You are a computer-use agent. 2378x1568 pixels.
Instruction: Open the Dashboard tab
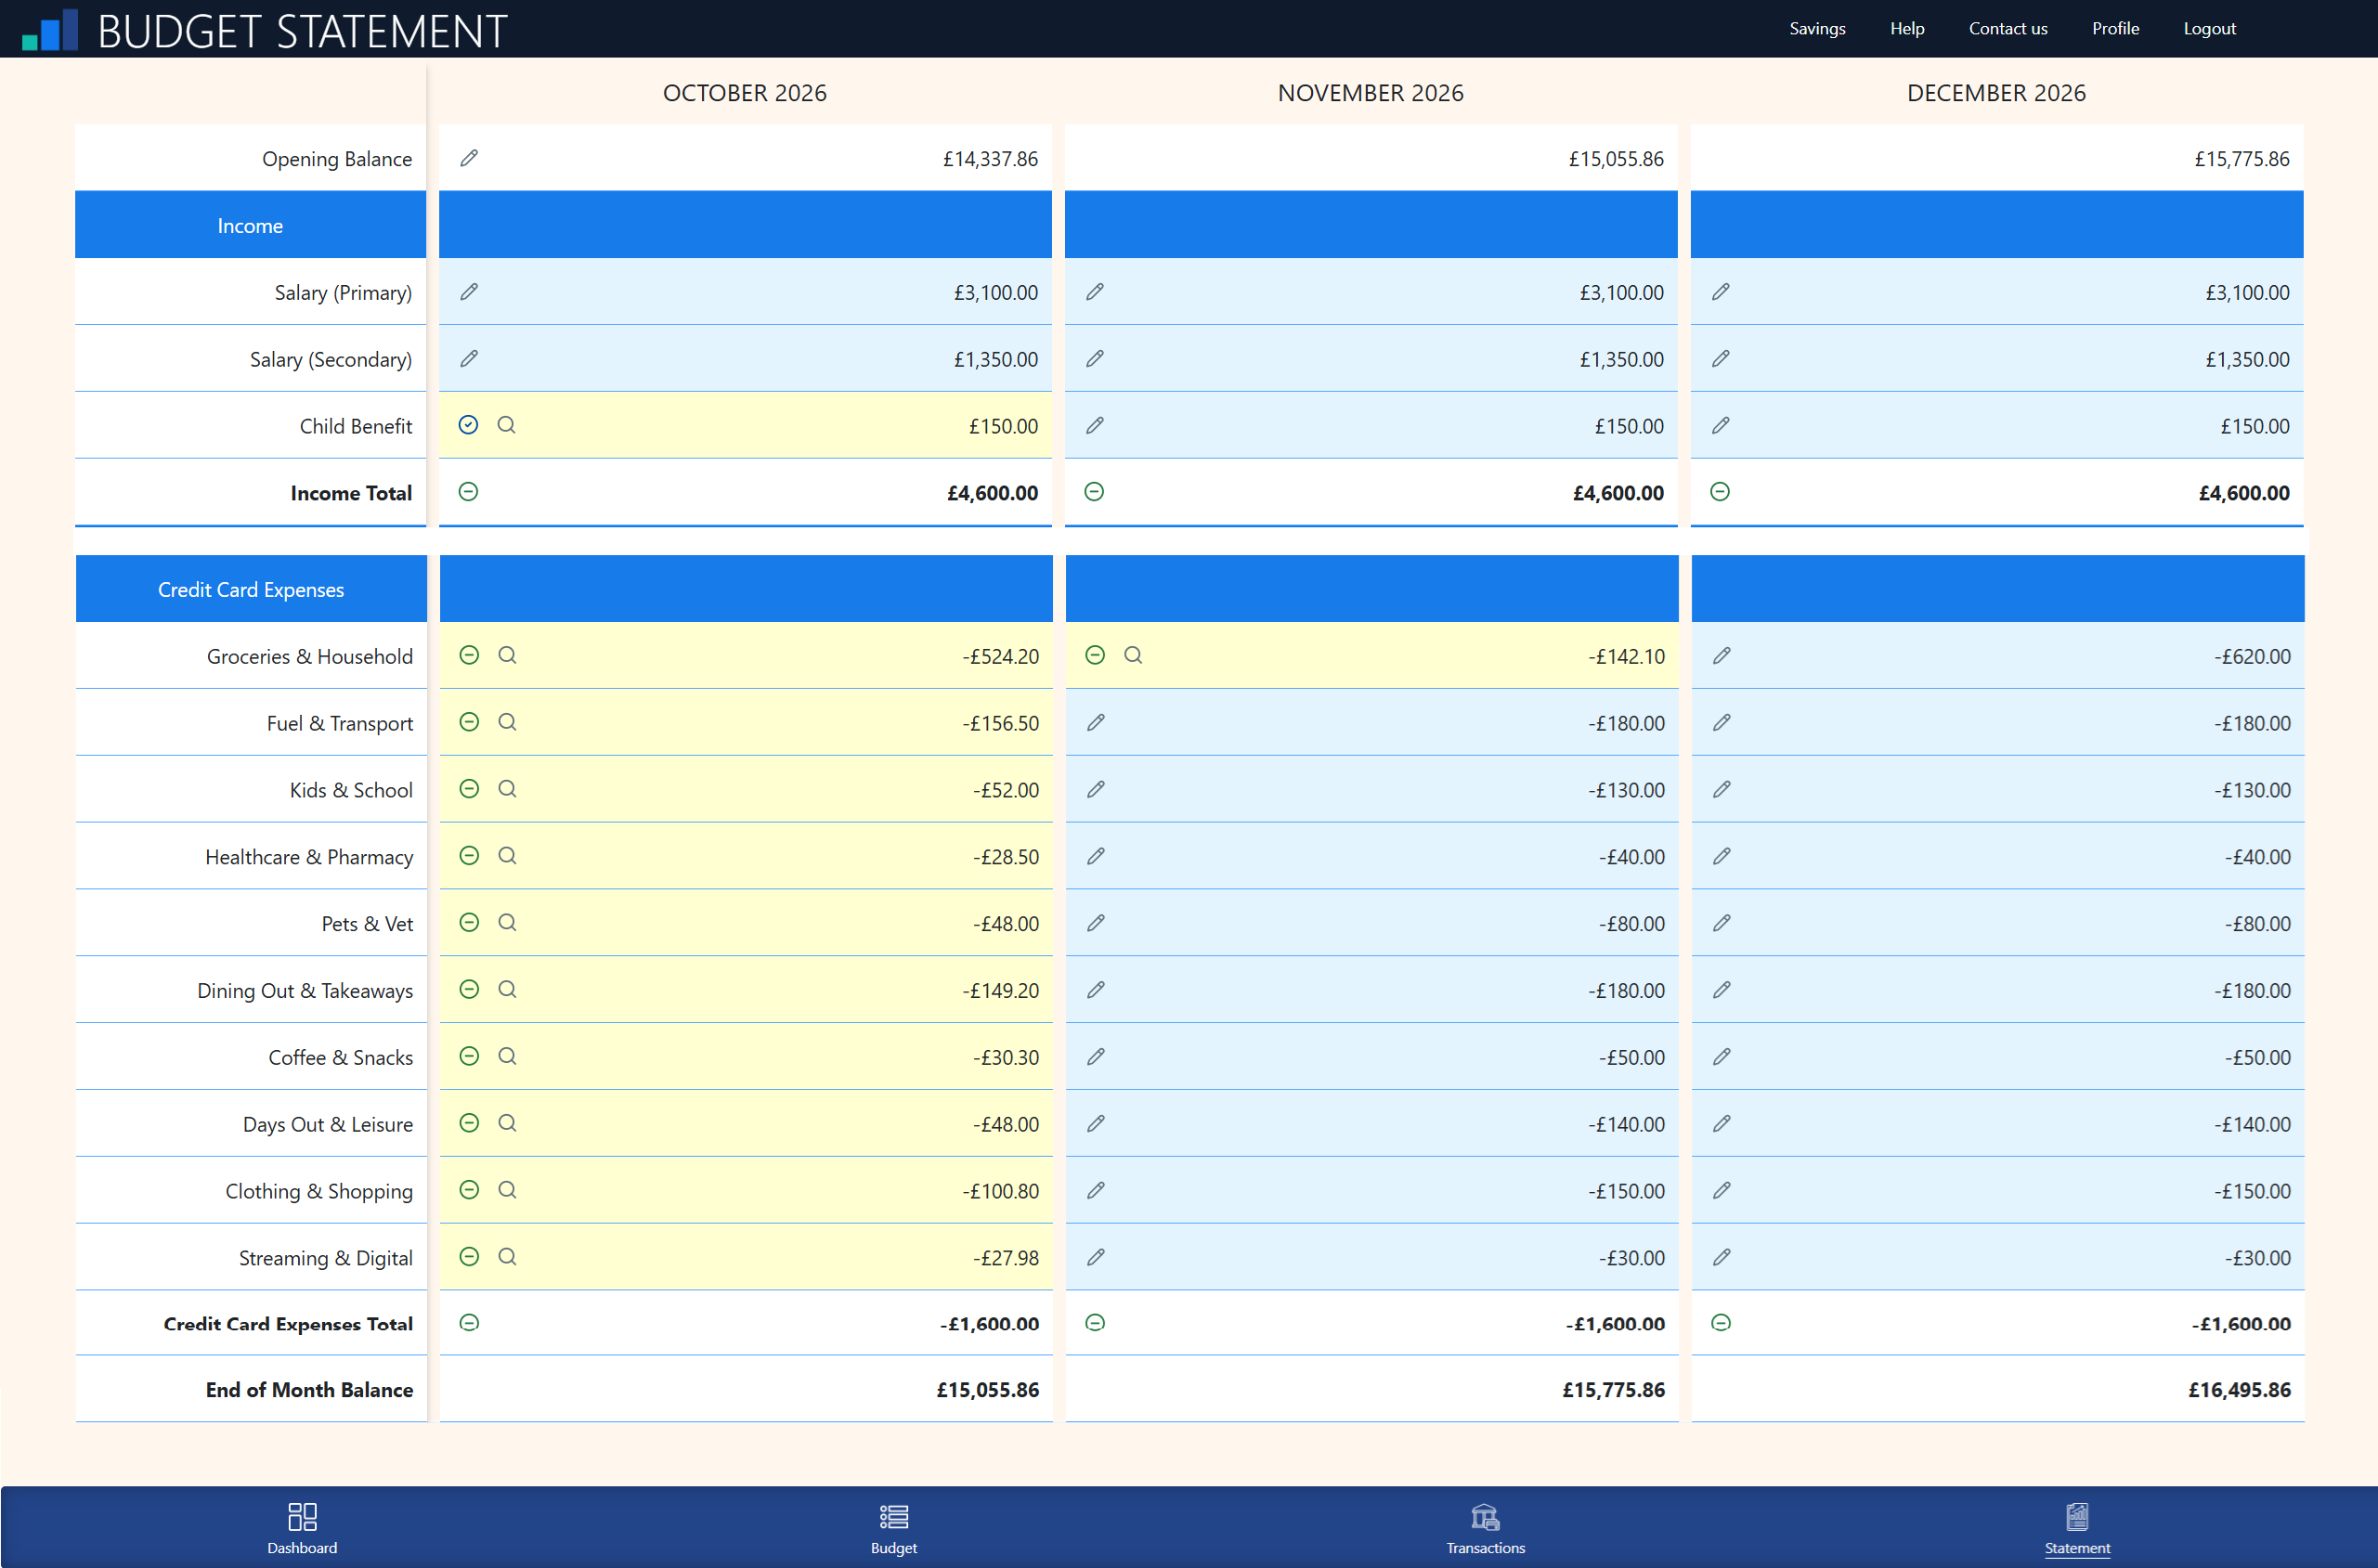[302, 1528]
